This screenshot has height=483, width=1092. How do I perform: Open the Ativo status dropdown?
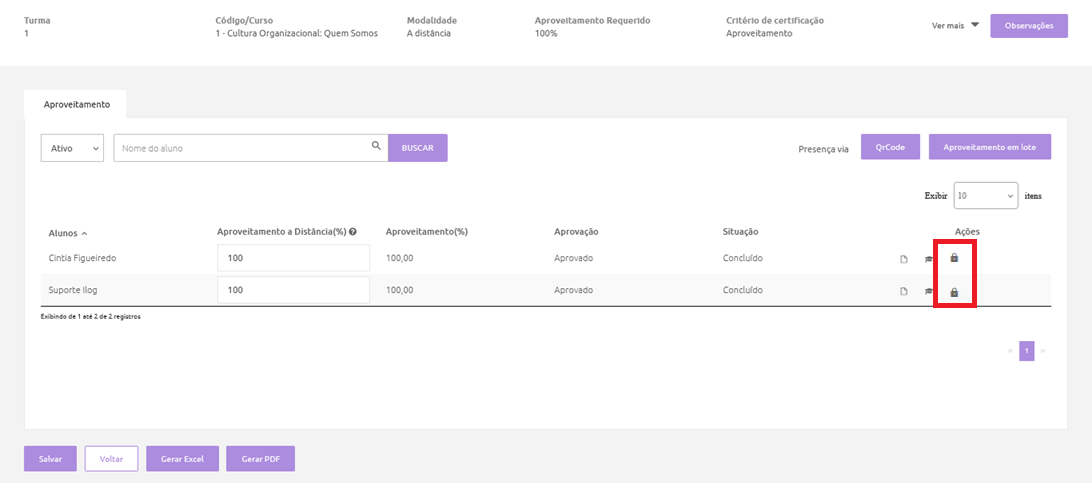72,148
